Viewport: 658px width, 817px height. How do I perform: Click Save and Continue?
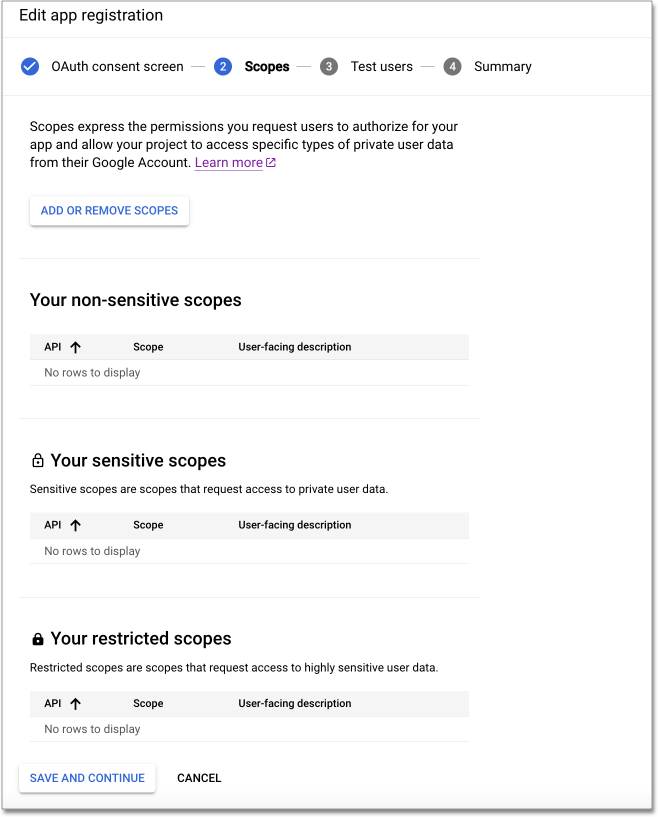(87, 778)
